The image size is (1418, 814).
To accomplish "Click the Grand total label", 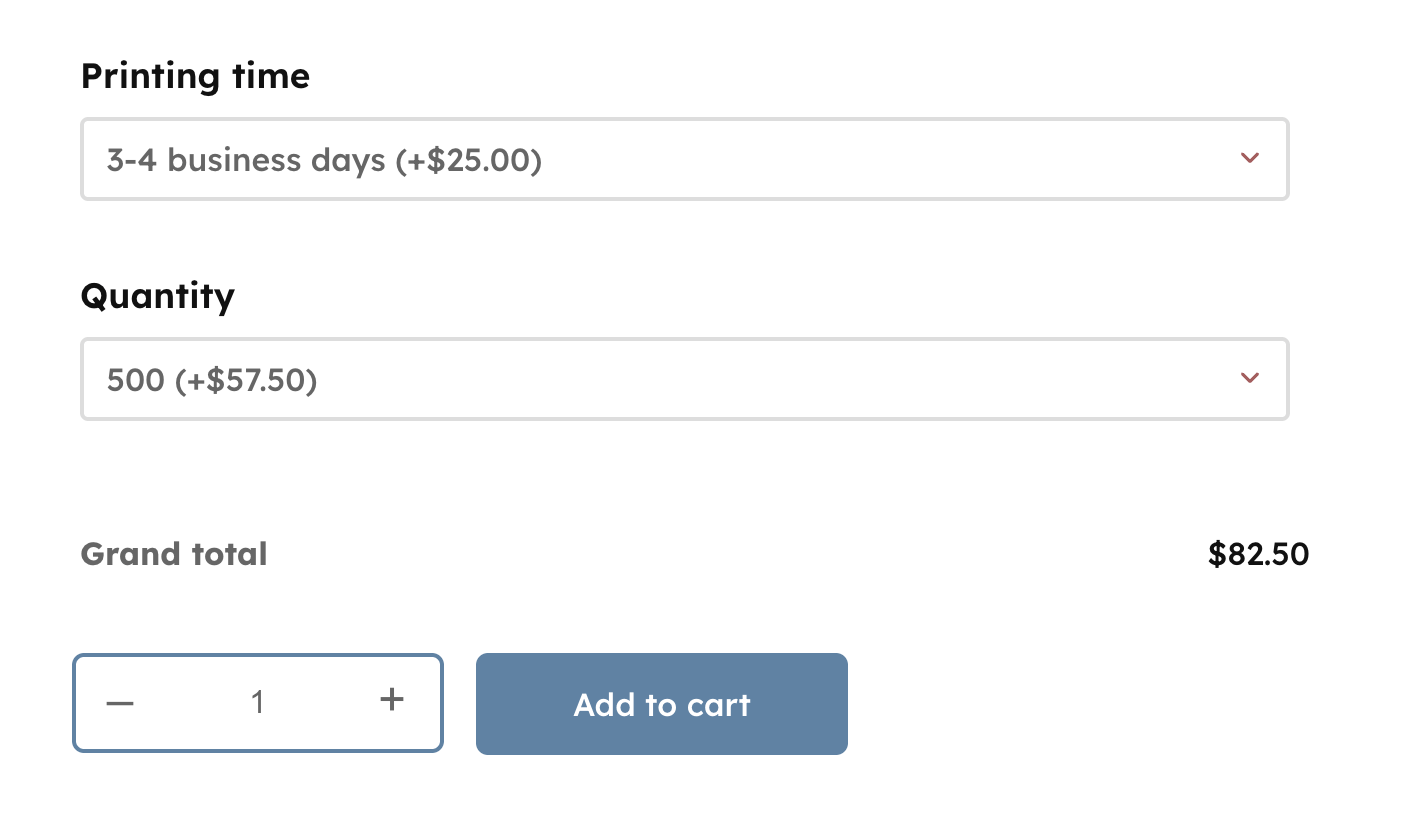I will click(x=174, y=554).
